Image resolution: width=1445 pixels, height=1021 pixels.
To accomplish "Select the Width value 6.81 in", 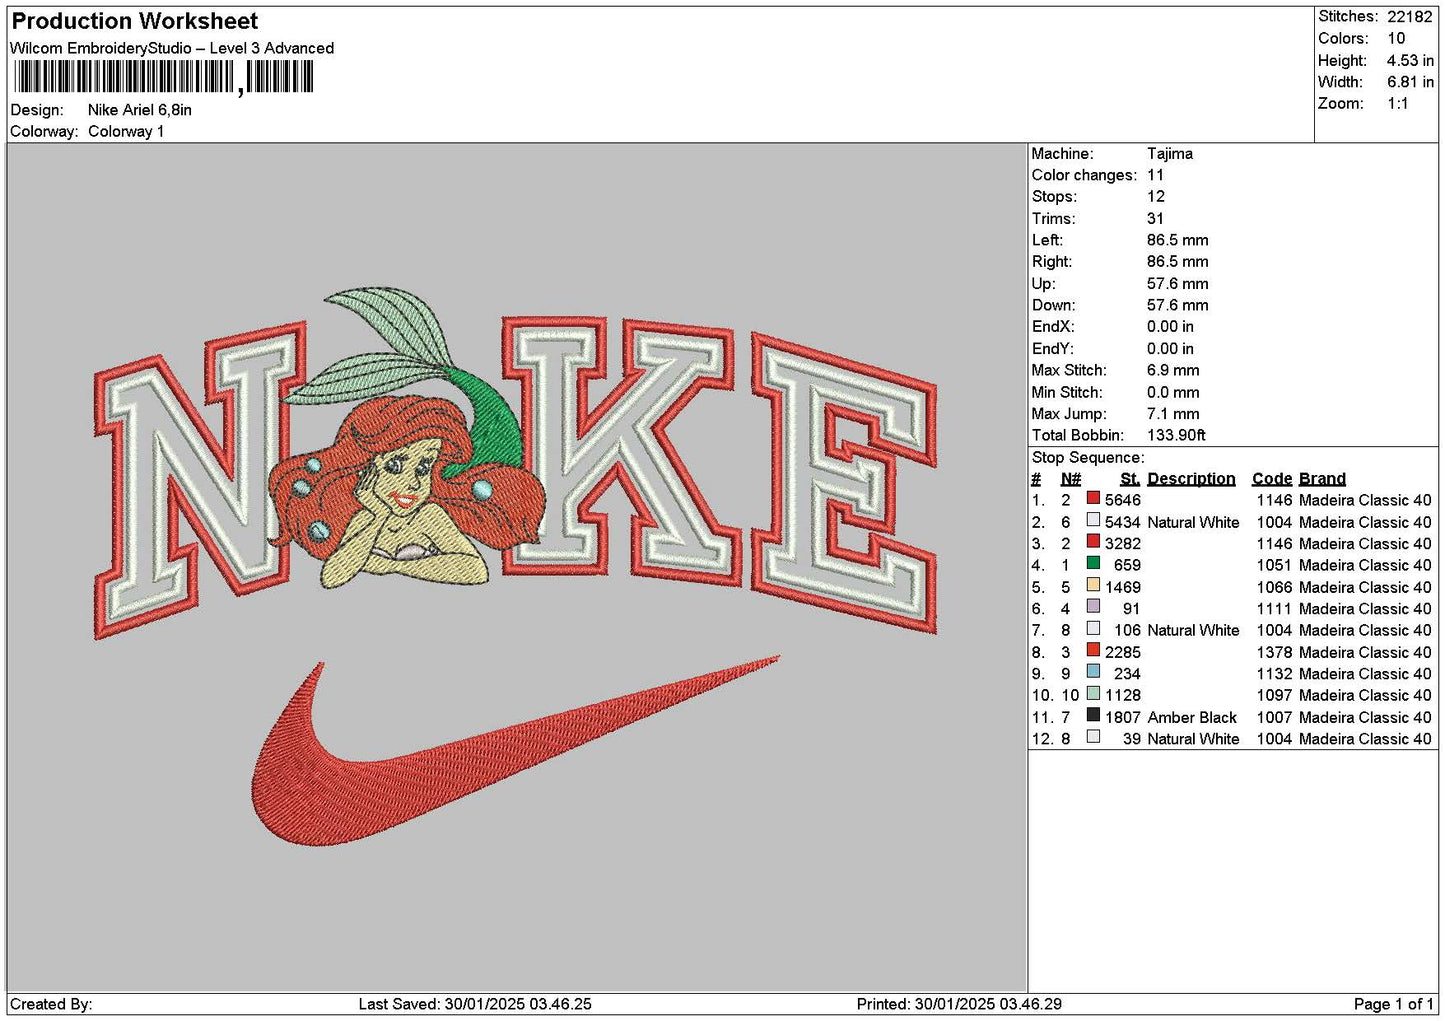I will (x=1410, y=82).
